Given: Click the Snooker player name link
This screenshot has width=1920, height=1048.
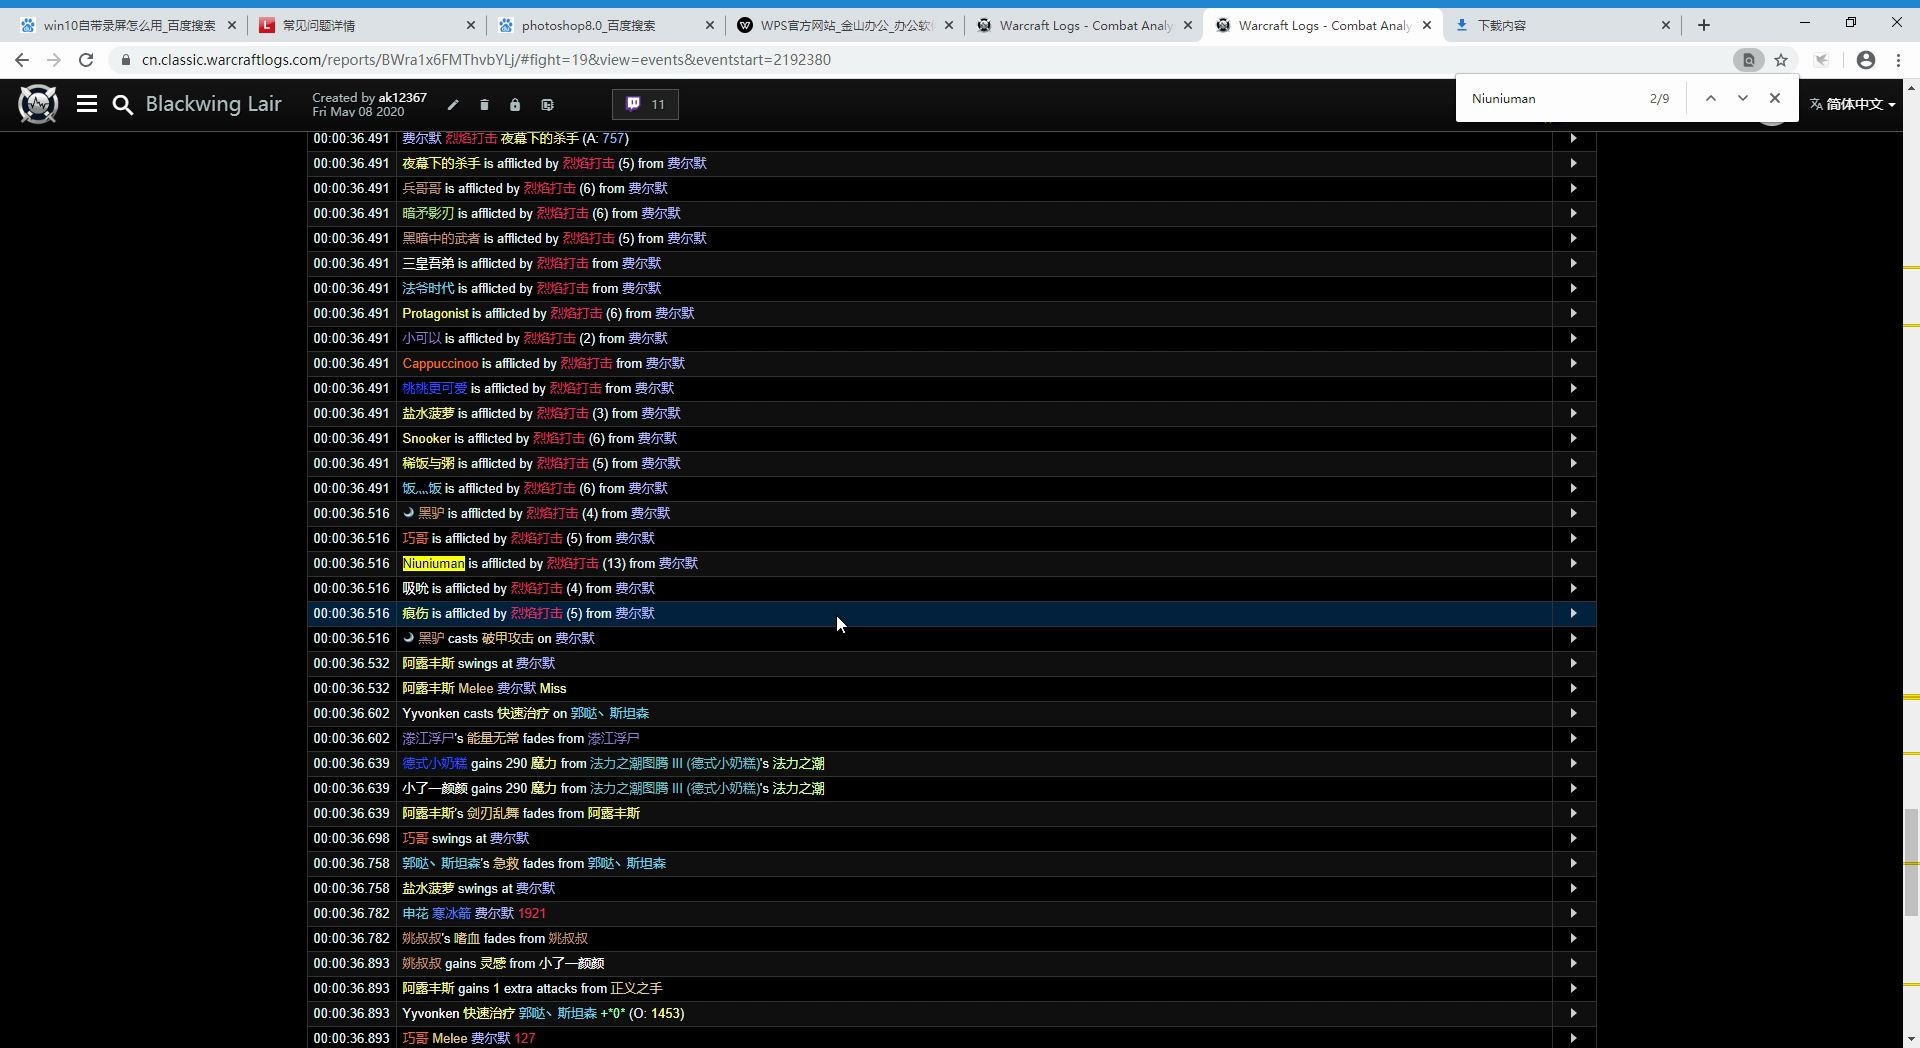Looking at the screenshot, I should (426, 438).
